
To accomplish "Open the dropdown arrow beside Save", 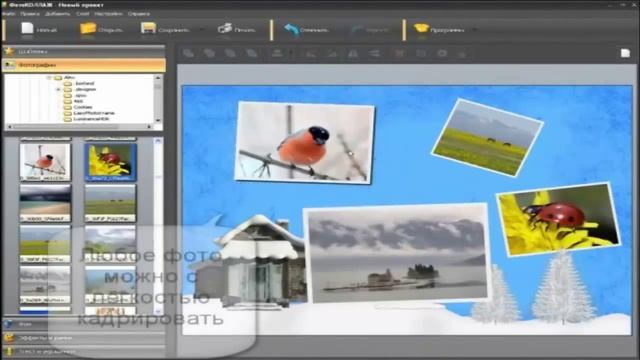I will pyautogui.click(x=202, y=30).
